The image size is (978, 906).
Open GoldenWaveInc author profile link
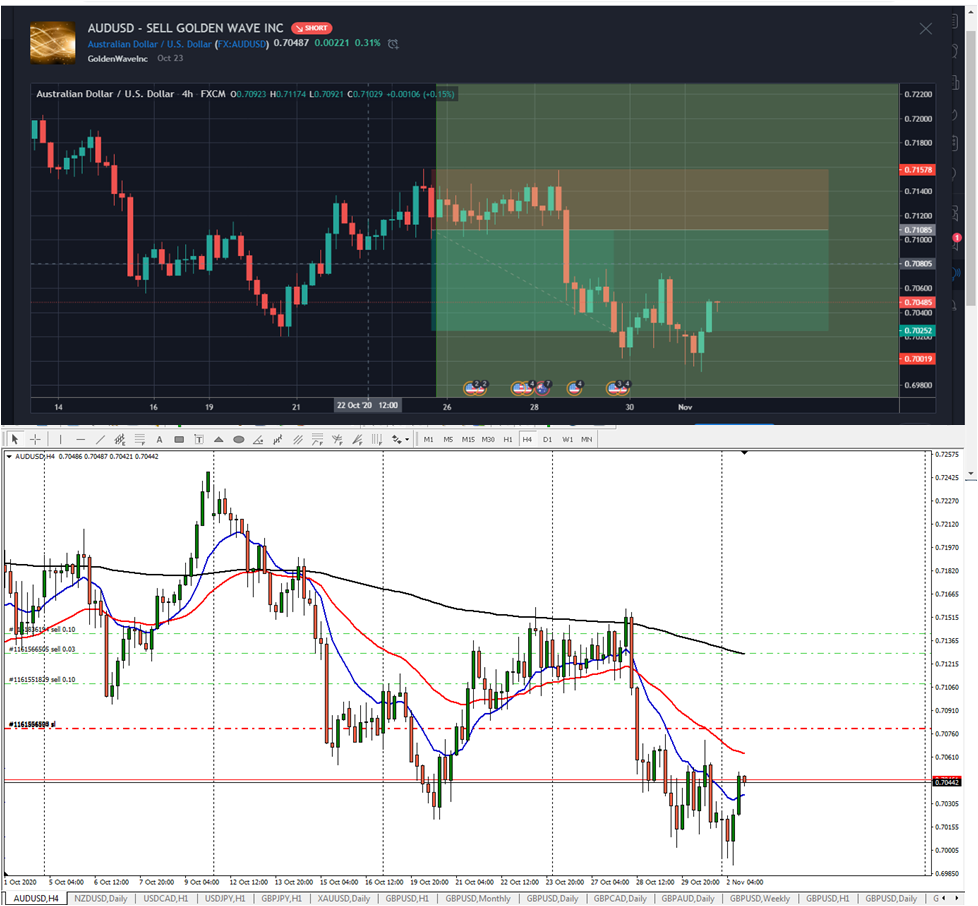118,58
